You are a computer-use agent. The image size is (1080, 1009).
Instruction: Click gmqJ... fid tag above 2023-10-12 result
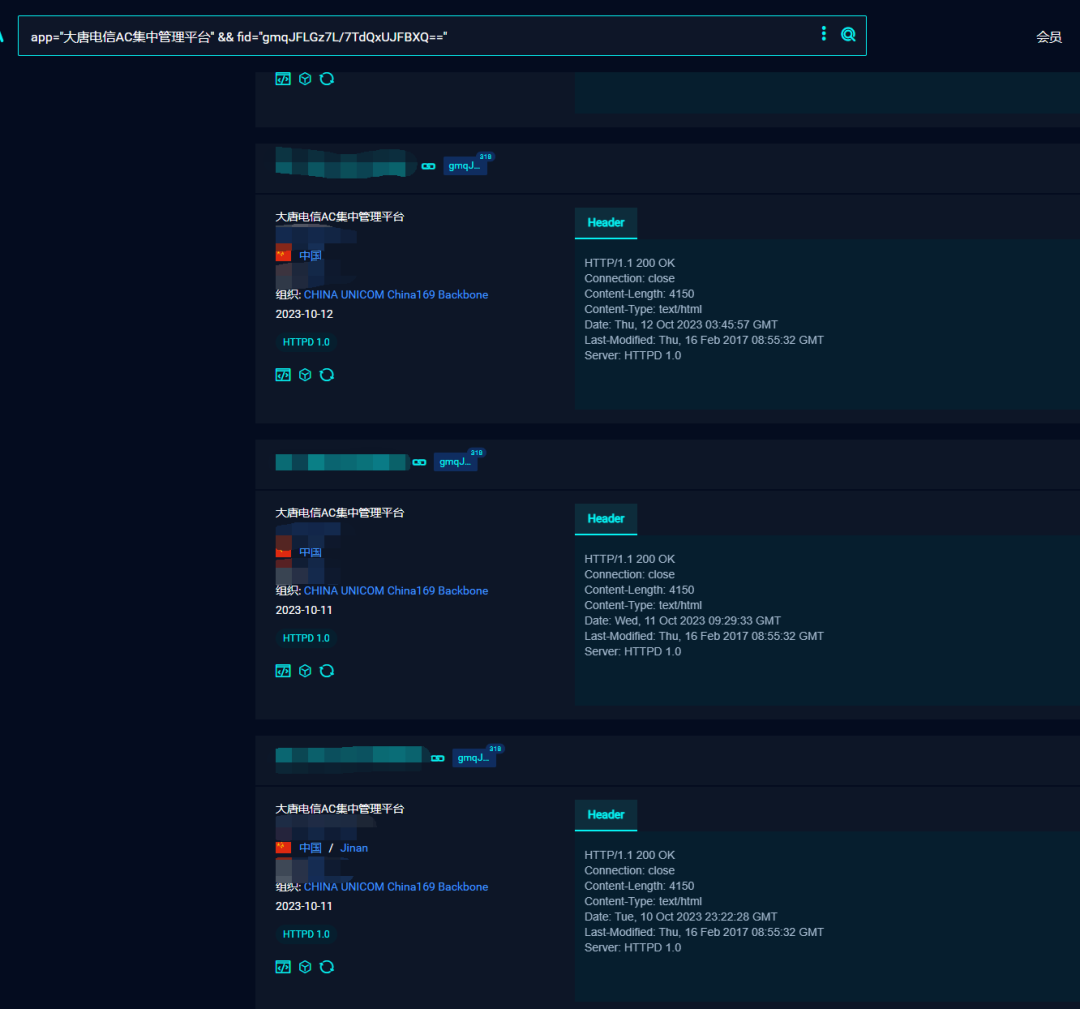coord(465,166)
